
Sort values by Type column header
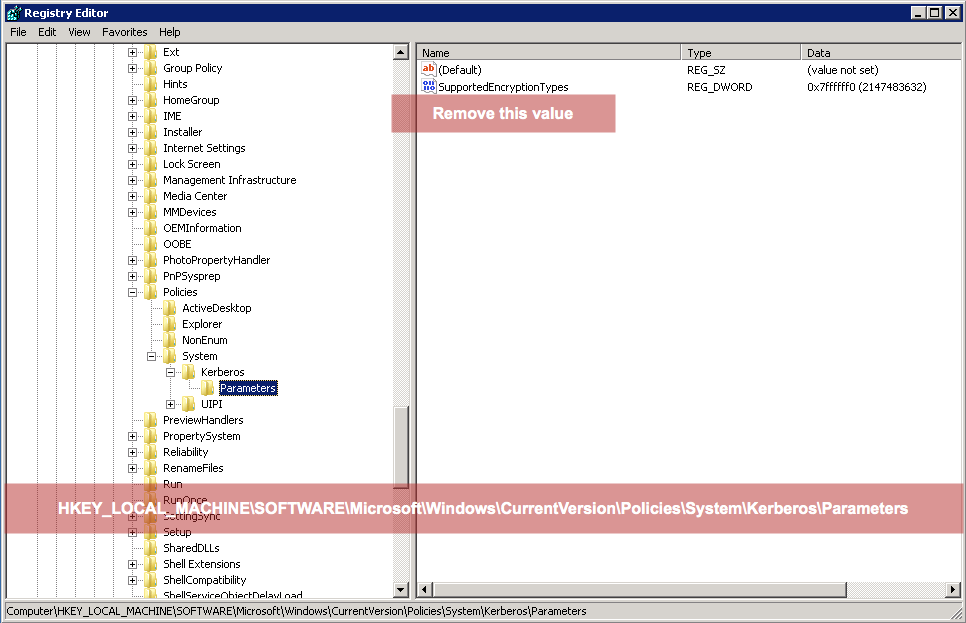[741, 52]
